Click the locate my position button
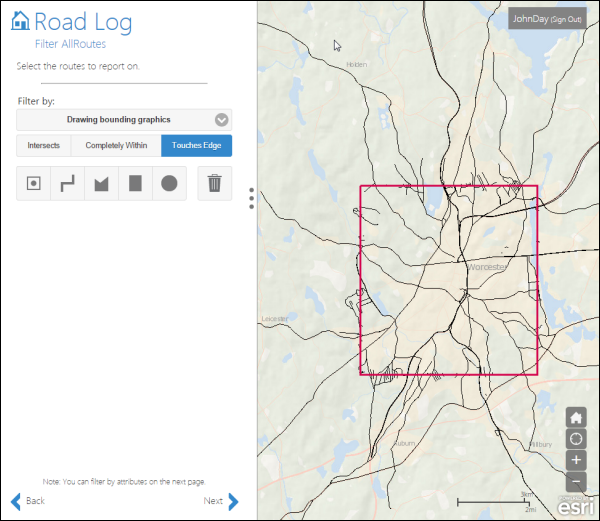 pyautogui.click(x=576, y=439)
